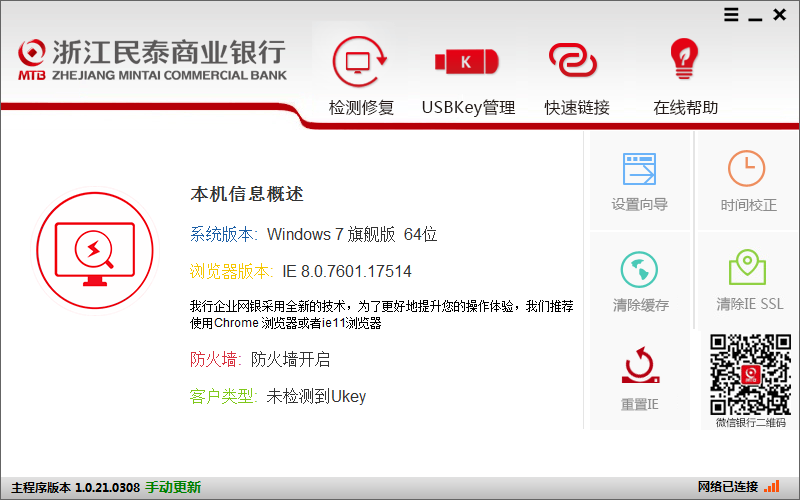800x500 pixels.
Task: Click the 网络已连接 status text
Action: pyautogui.click(x=728, y=487)
